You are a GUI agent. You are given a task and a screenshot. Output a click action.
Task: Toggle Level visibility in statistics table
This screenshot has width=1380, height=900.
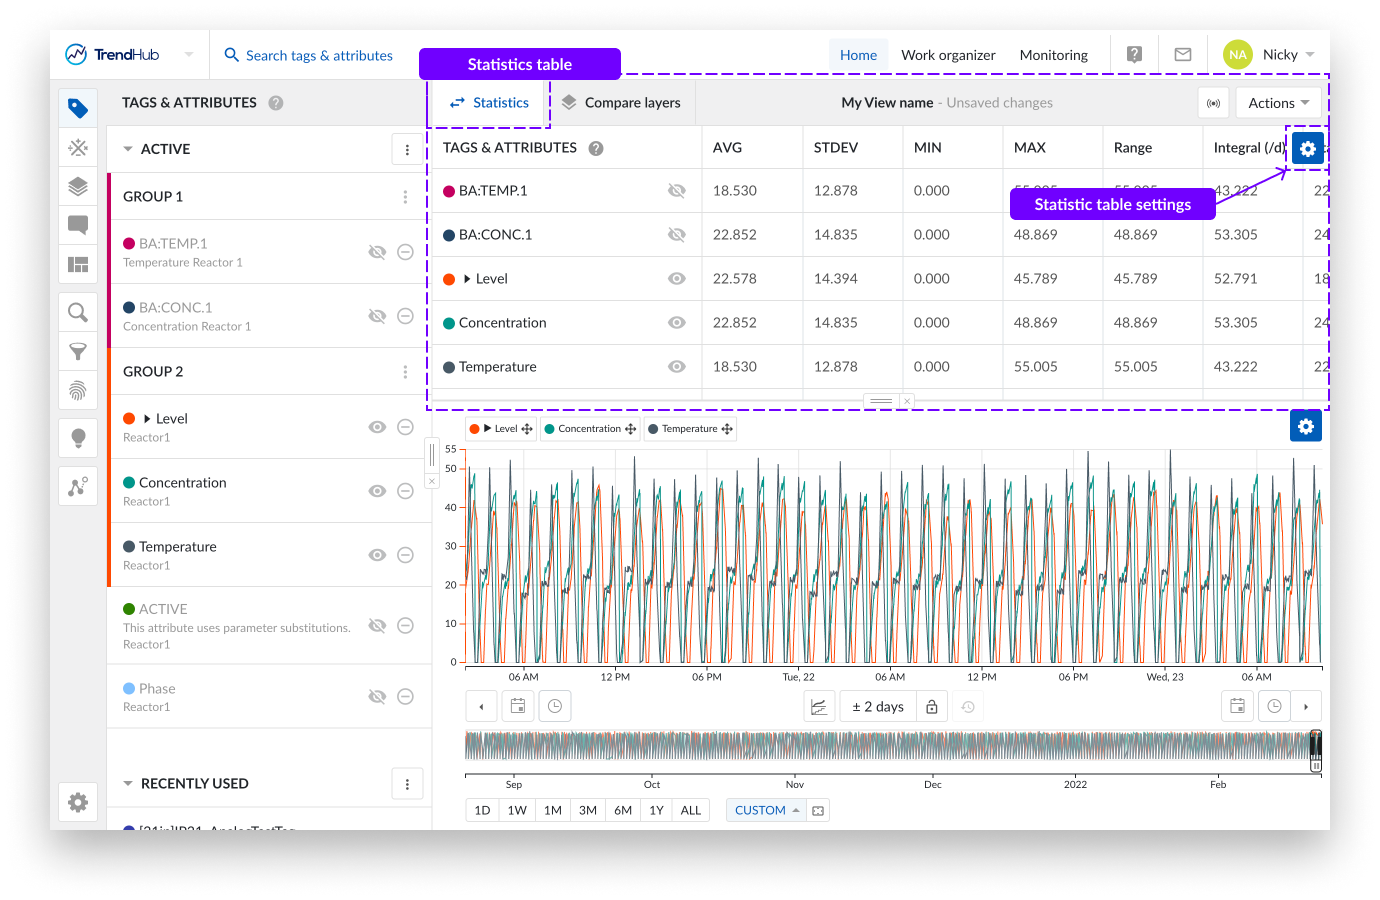(677, 279)
